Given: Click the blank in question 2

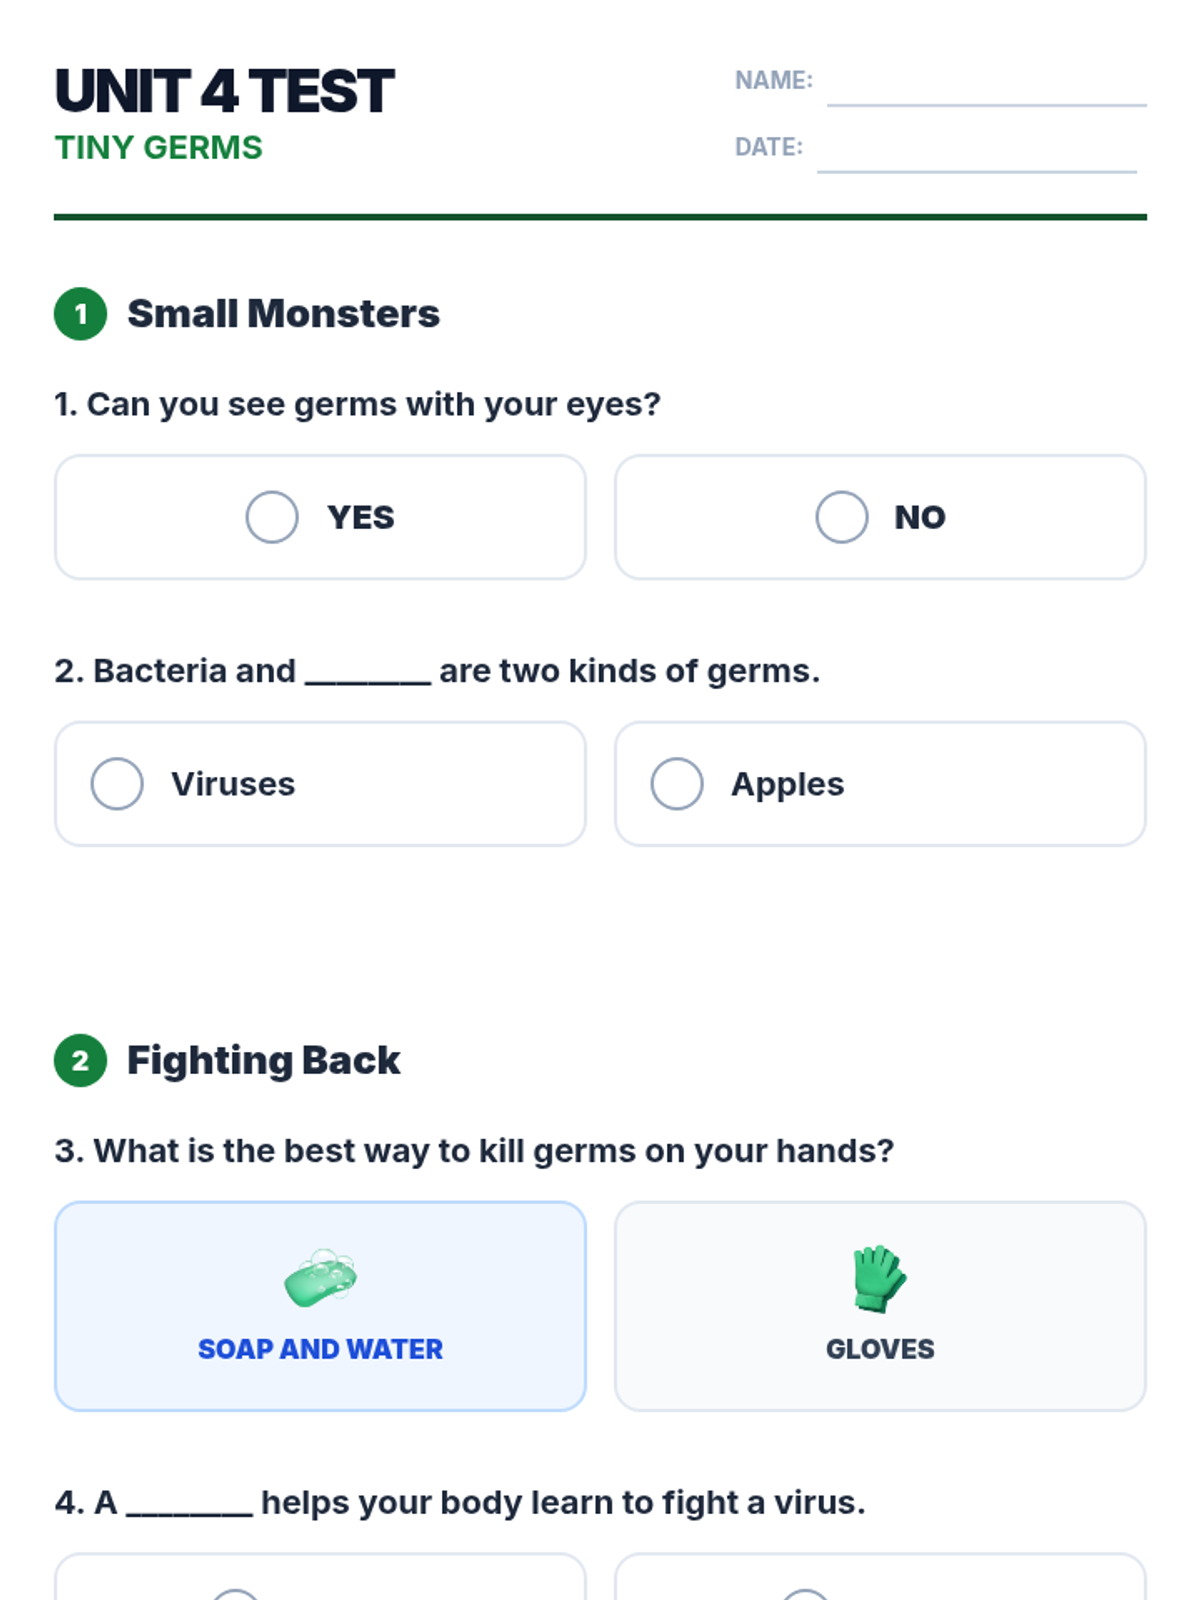Looking at the screenshot, I should click(367, 674).
